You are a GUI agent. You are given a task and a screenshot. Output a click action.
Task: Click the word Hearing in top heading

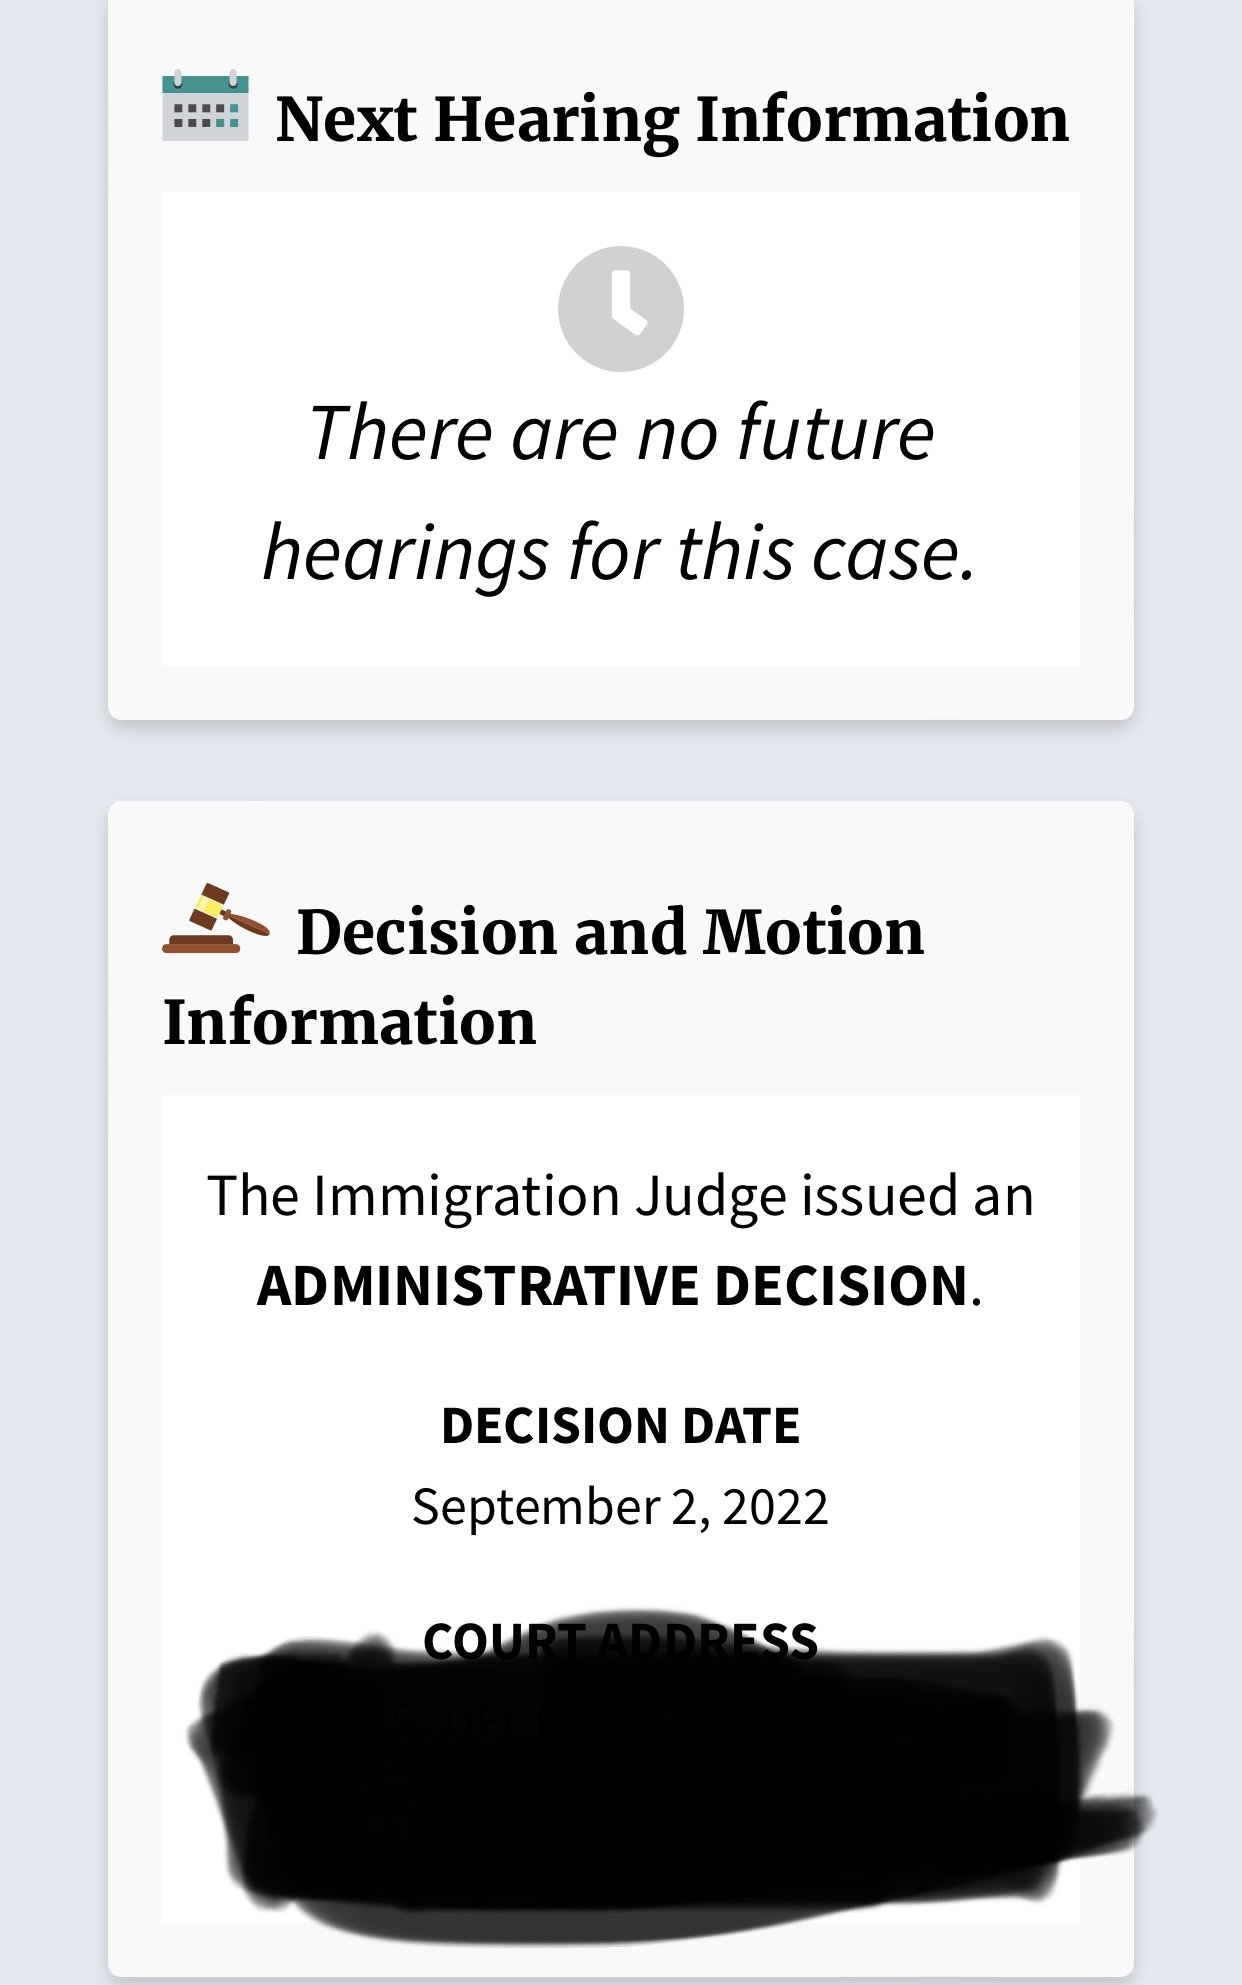(556, 122)
